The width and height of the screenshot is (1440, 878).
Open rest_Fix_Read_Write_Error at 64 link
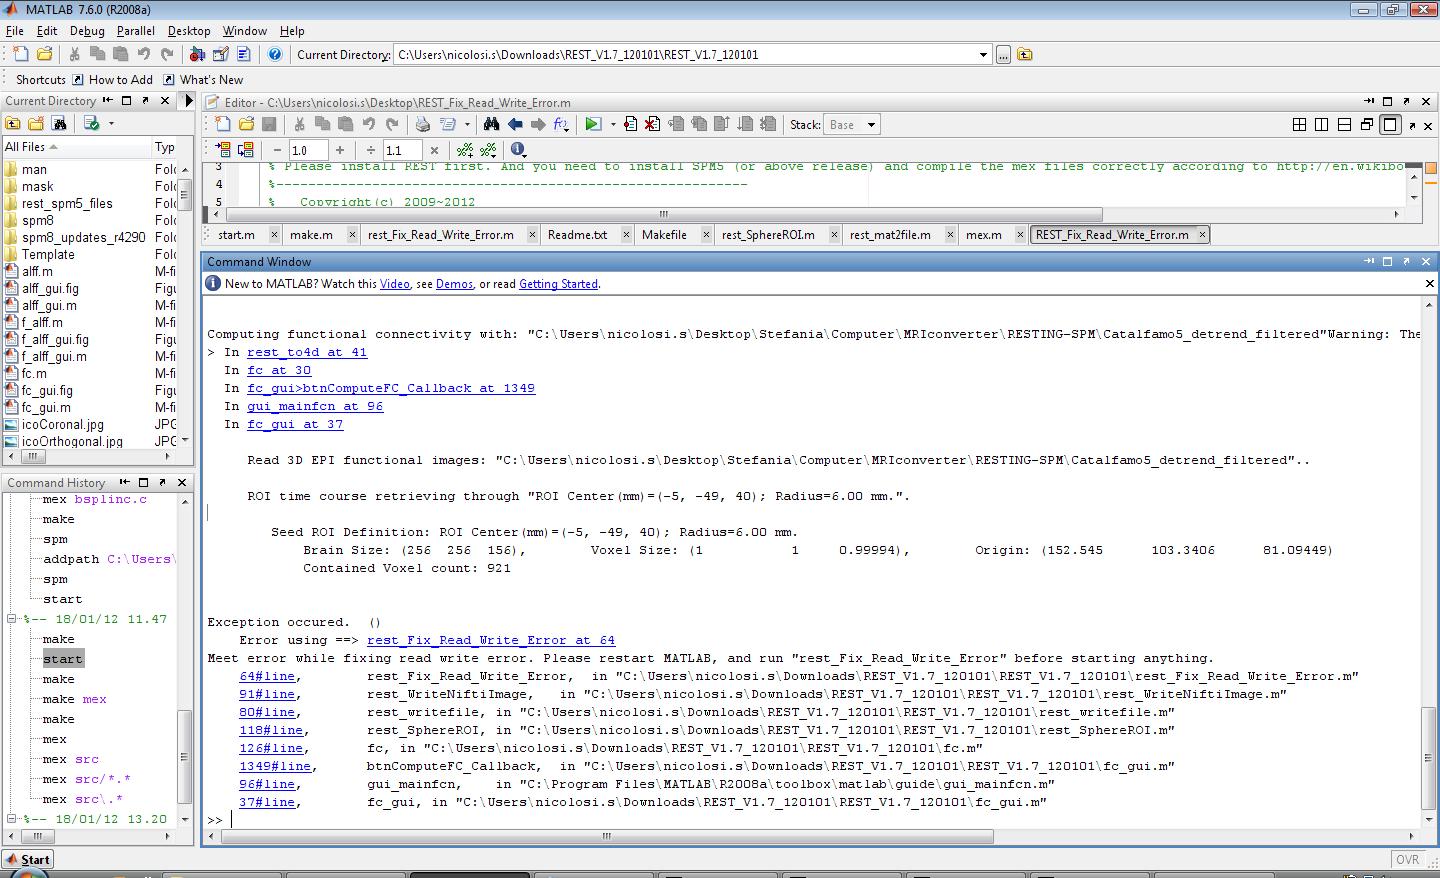pyautogui.click(x=491, y=640)
